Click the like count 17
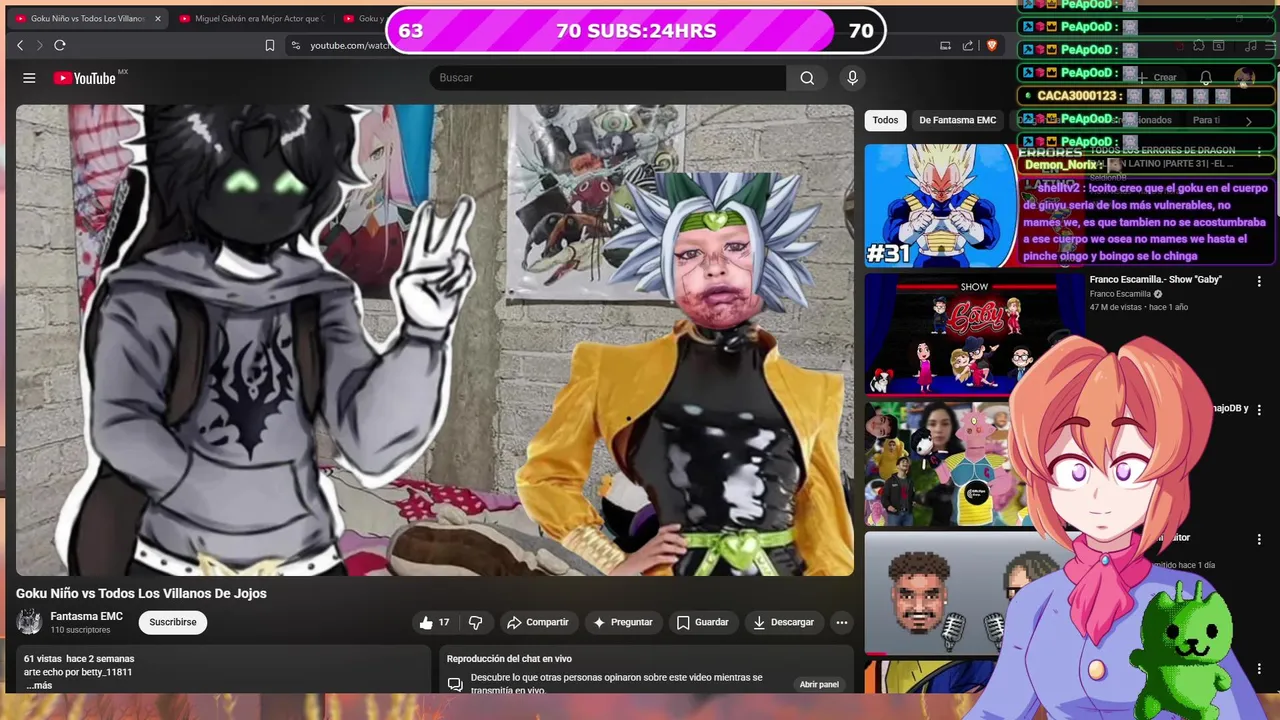 [444, 622]
